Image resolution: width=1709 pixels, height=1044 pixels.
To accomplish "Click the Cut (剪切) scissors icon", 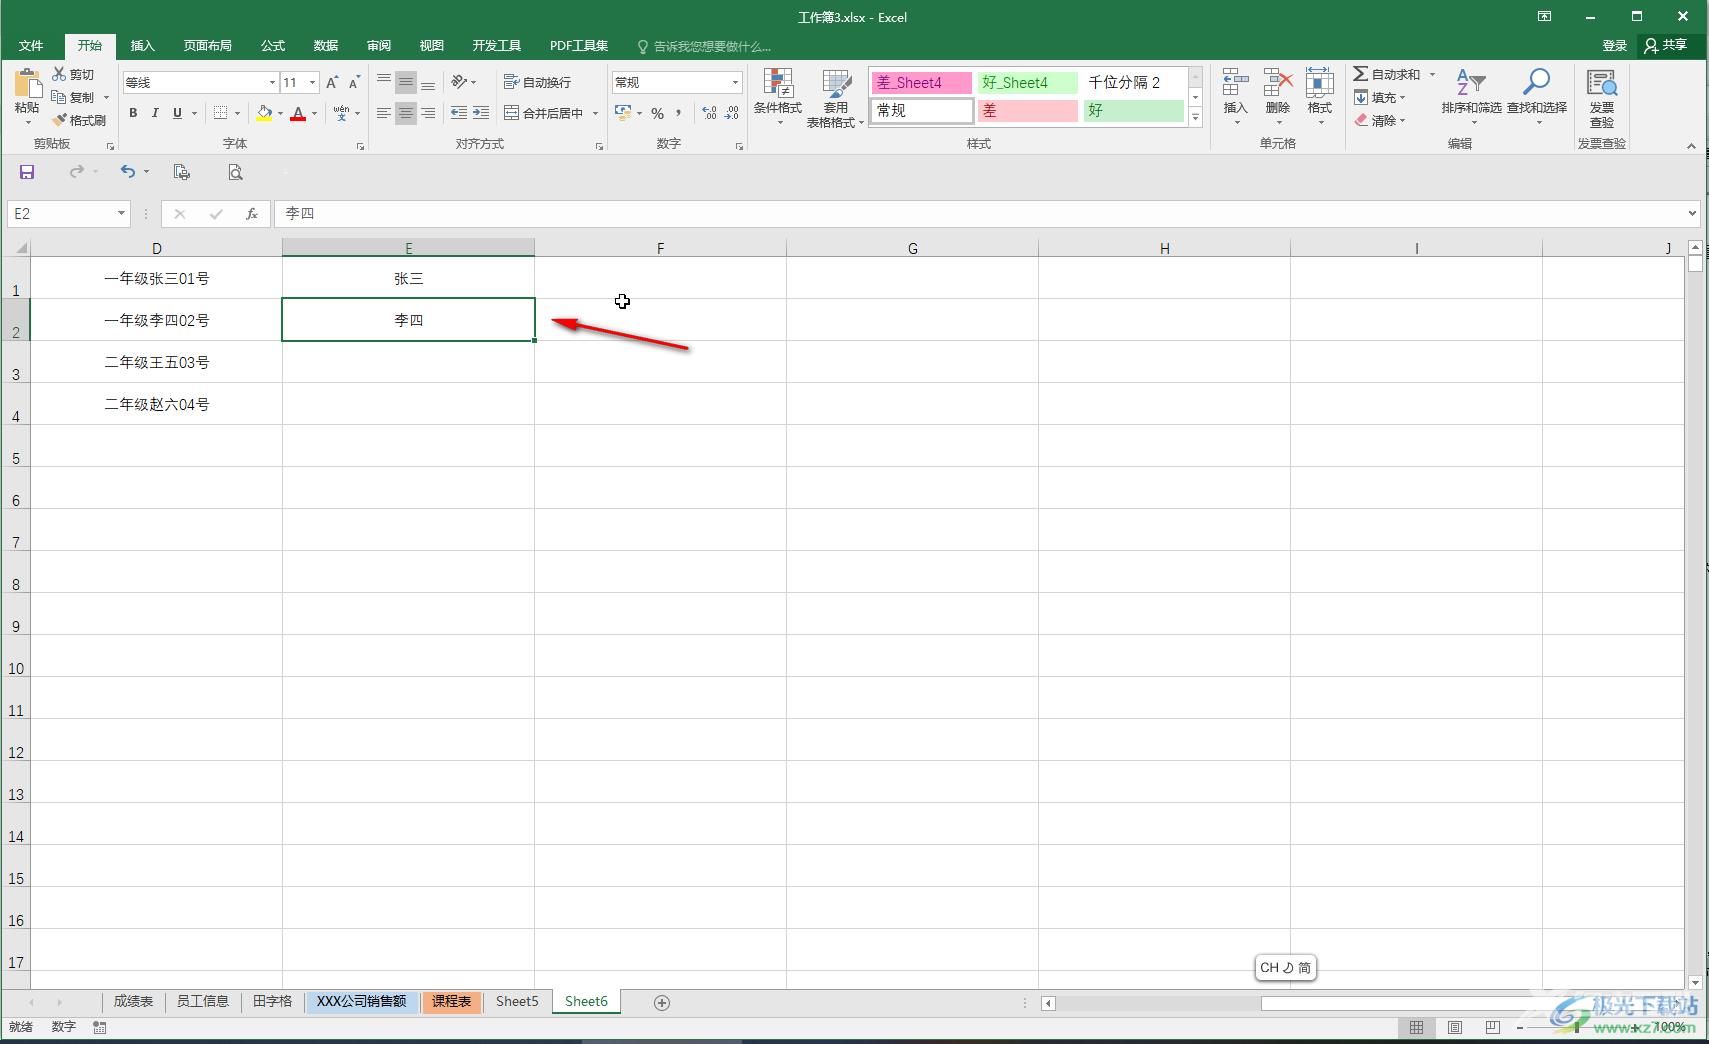I will (x=59, y=74).
